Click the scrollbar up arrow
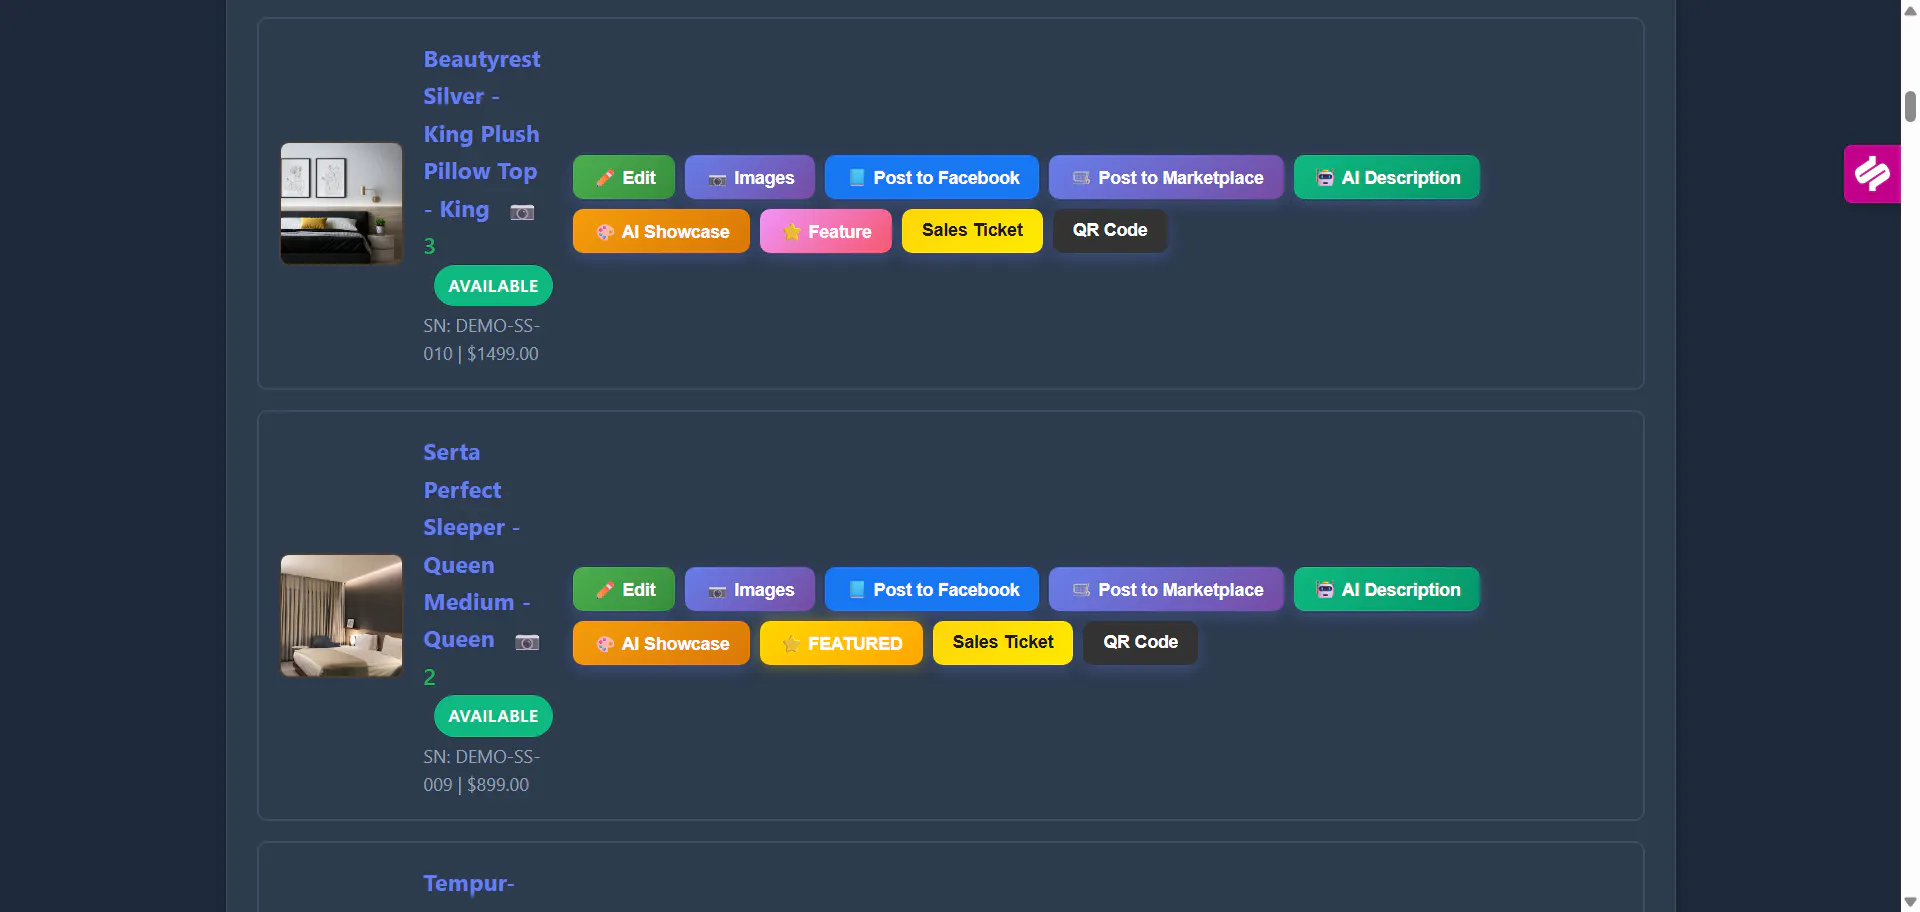The height and width of the screenshot is (912, 1920). pyautogui.click(x=1910, y=10)
